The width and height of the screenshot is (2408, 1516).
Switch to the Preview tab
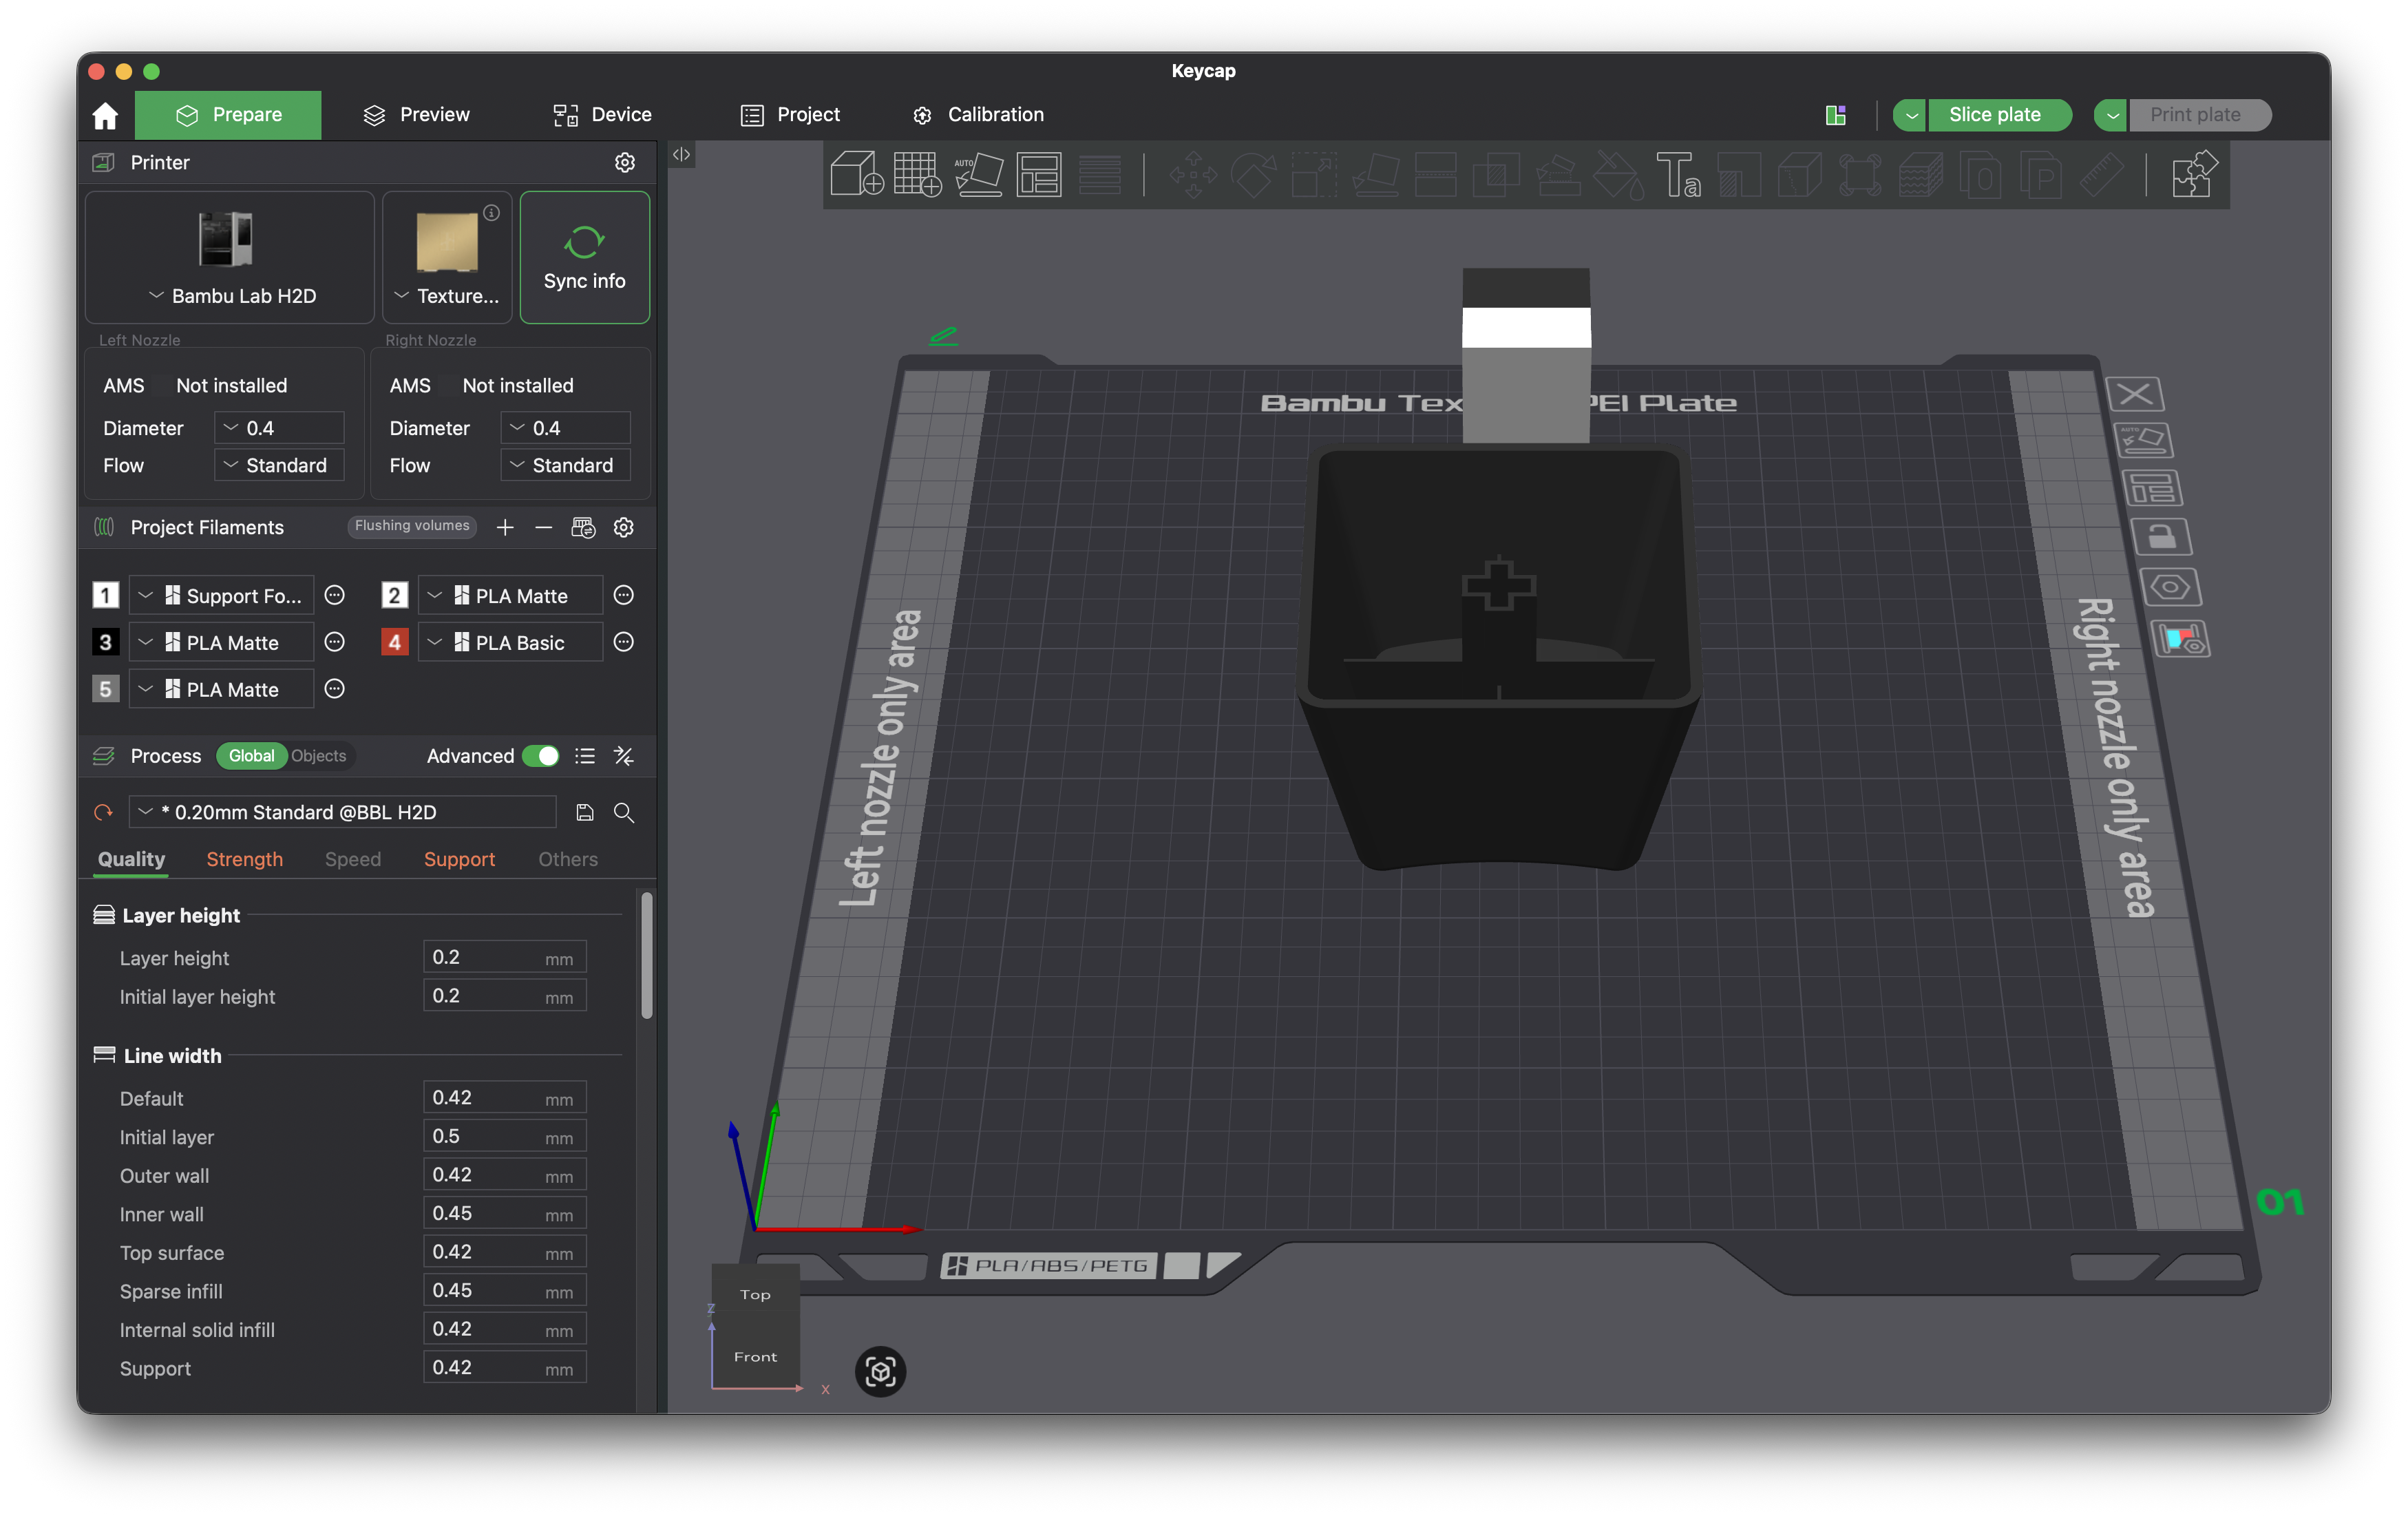(x=417, y=115)
